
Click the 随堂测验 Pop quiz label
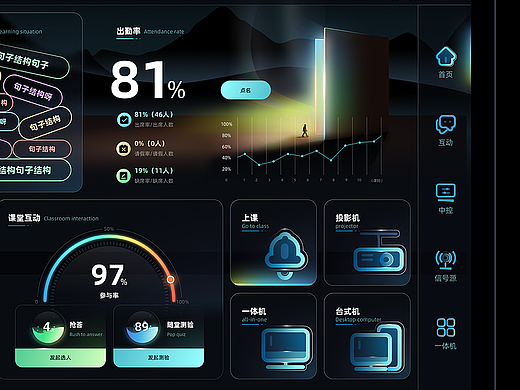[x=180, y=329]
